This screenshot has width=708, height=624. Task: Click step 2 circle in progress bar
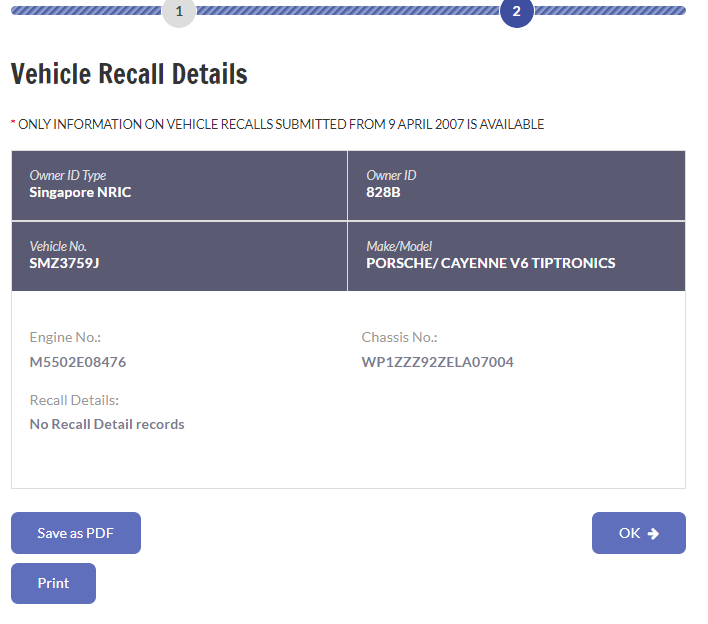[x=516, y=11]
